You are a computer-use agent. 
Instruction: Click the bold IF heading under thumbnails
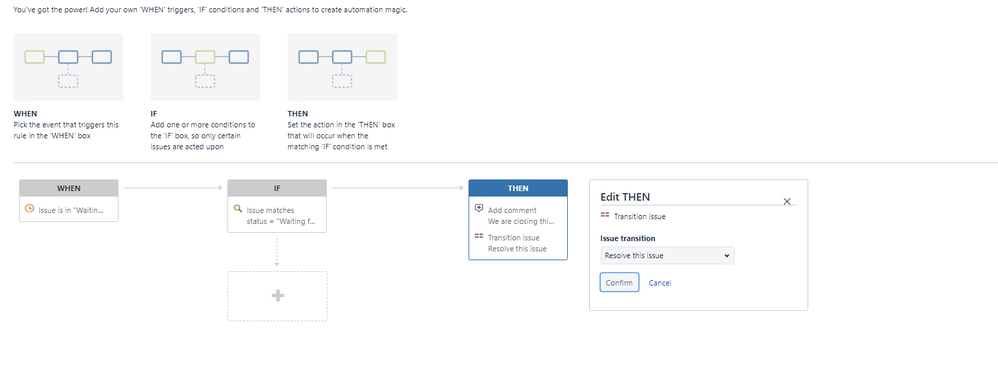[x=153, y=114]
